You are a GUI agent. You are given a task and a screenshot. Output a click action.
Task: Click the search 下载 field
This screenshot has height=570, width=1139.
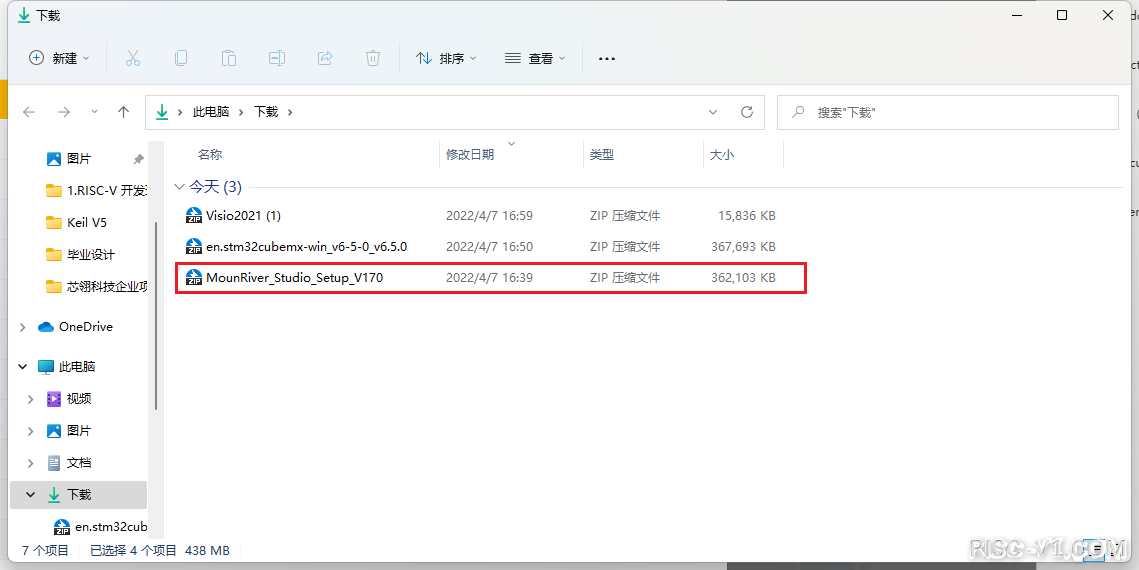tap(947, 113)
